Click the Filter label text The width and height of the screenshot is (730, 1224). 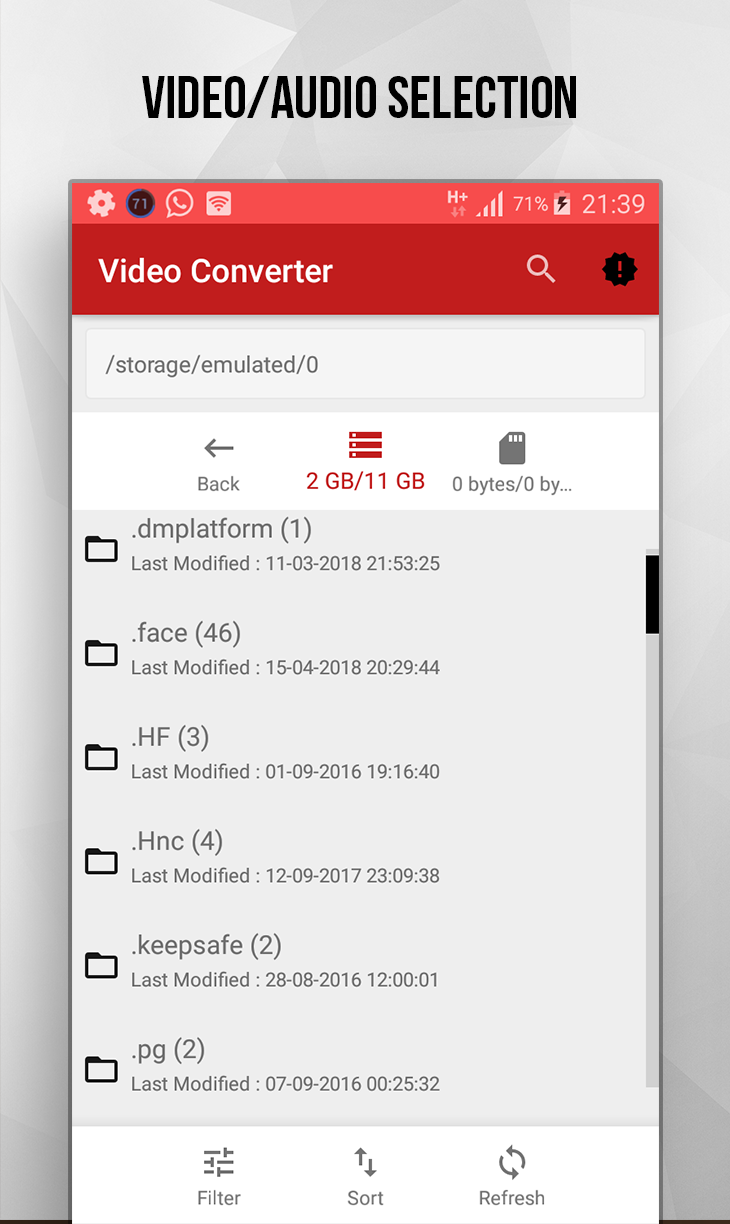[x=218, y=1198]
